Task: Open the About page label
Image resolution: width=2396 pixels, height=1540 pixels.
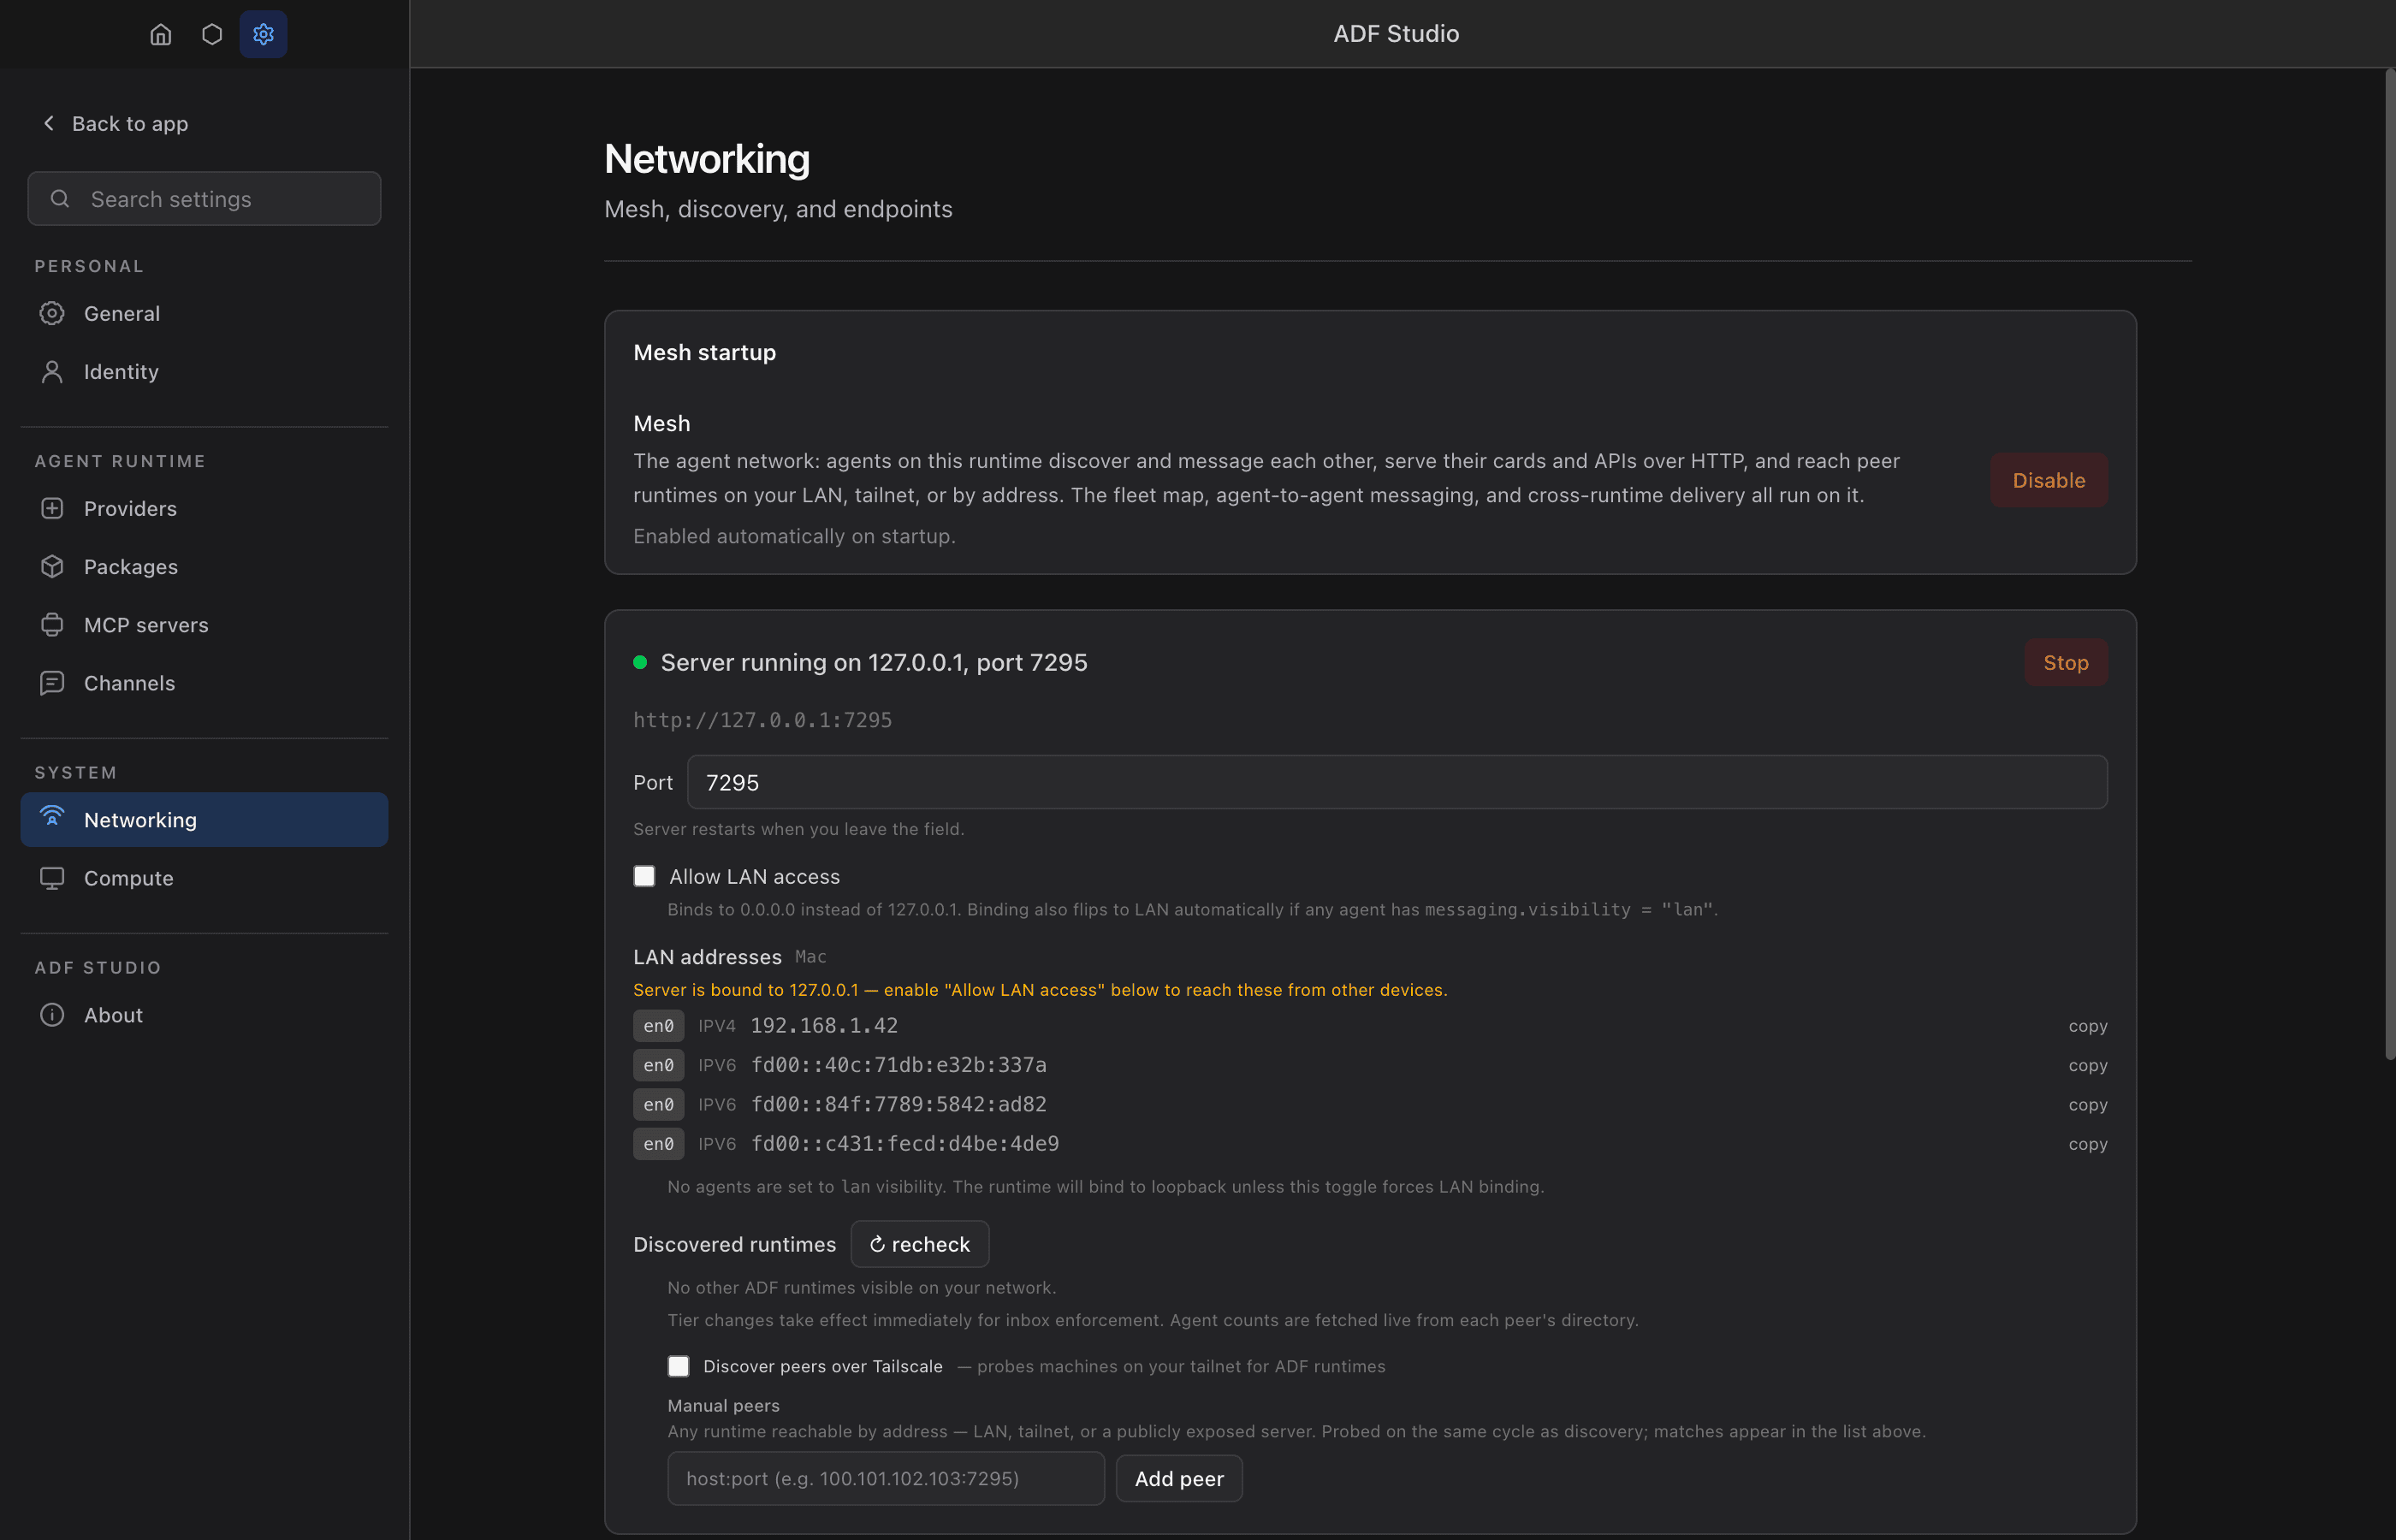Action: [113, 1015]
